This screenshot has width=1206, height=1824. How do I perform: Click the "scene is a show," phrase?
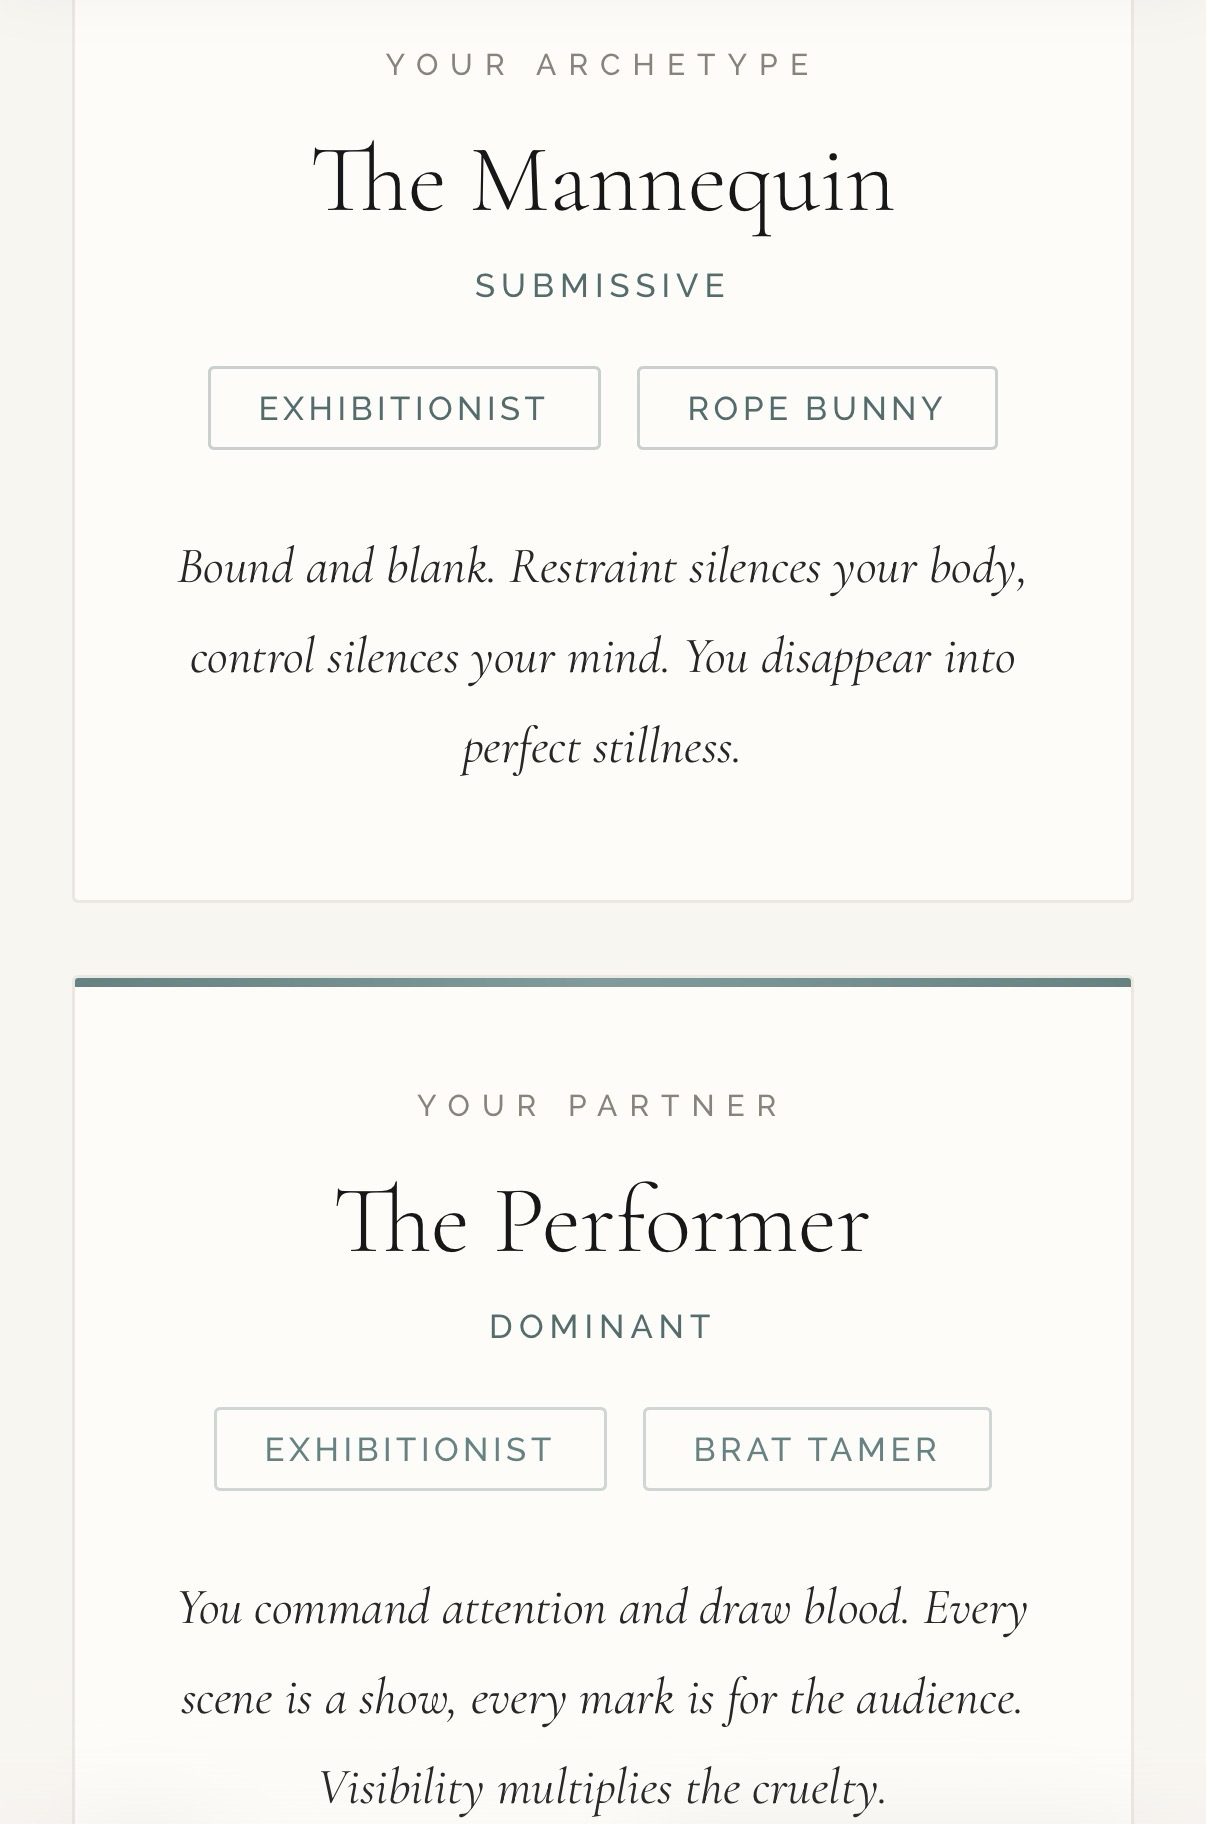pyautogui.click(x=318, y=1698)
